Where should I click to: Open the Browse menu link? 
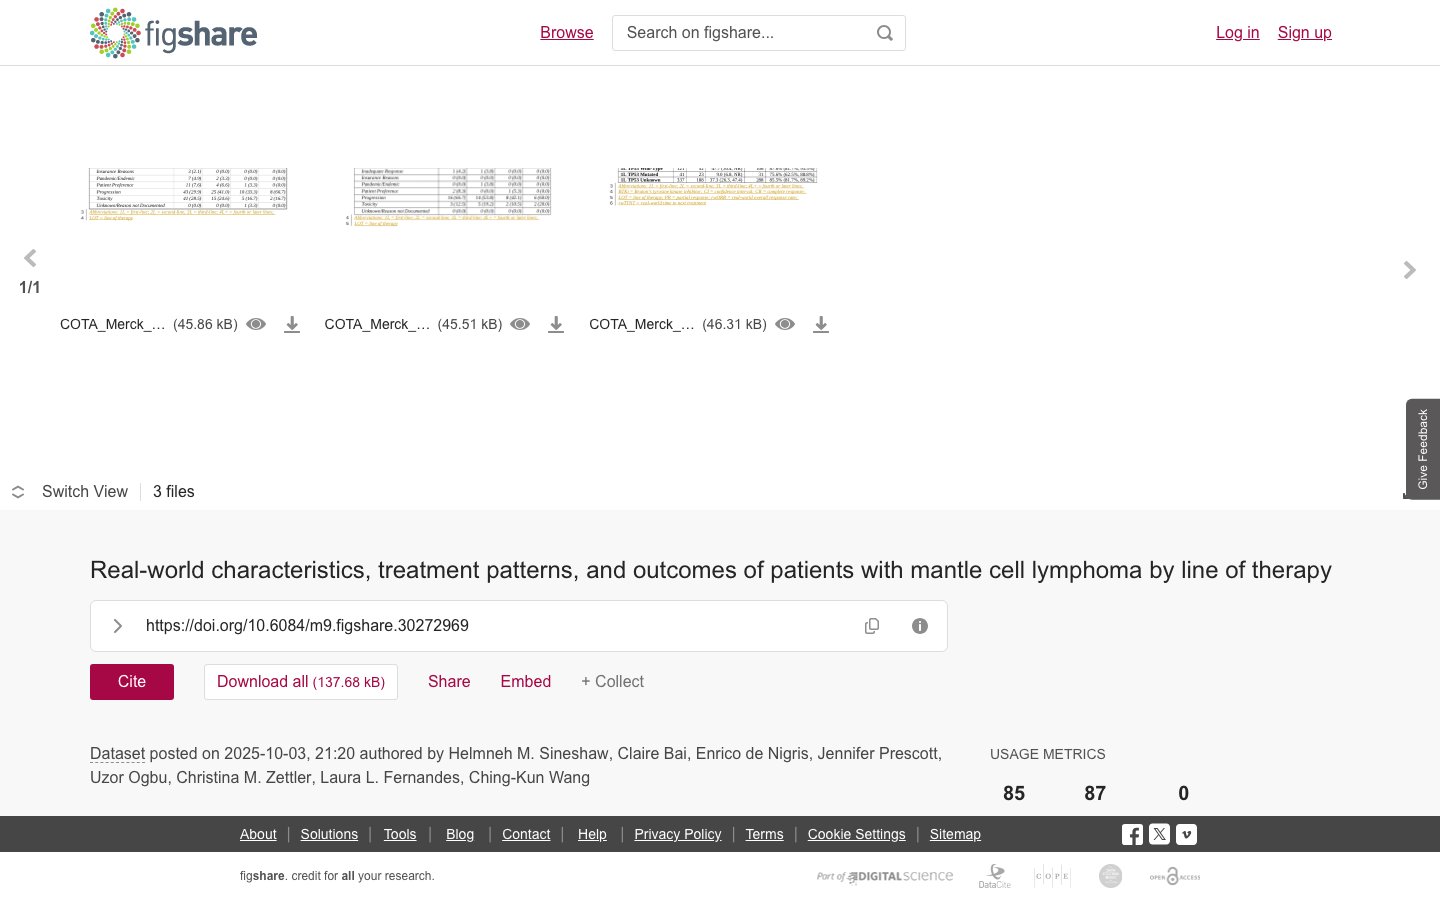(x=567, y=33)
